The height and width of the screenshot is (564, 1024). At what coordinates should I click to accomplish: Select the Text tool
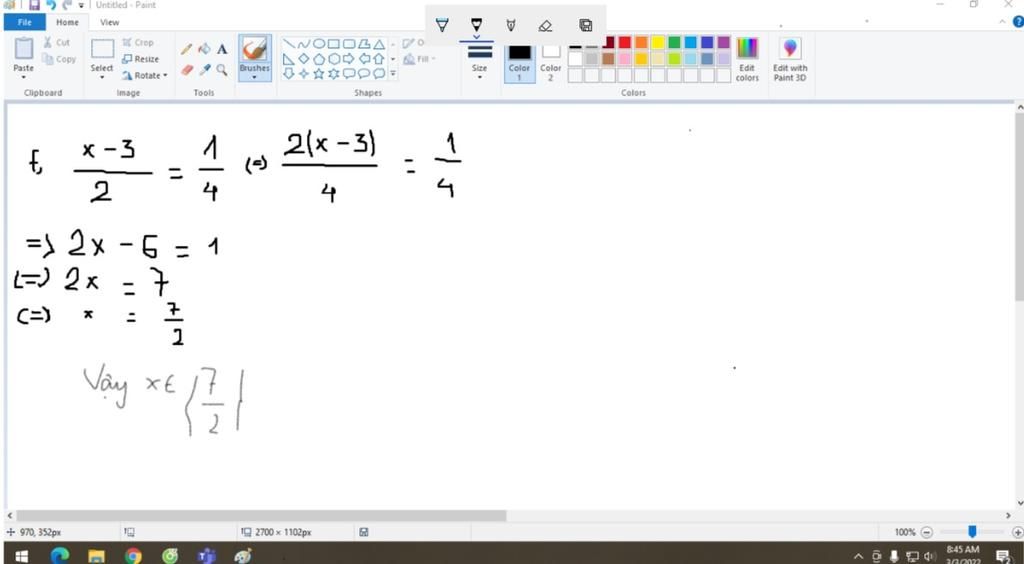[222, 49]
